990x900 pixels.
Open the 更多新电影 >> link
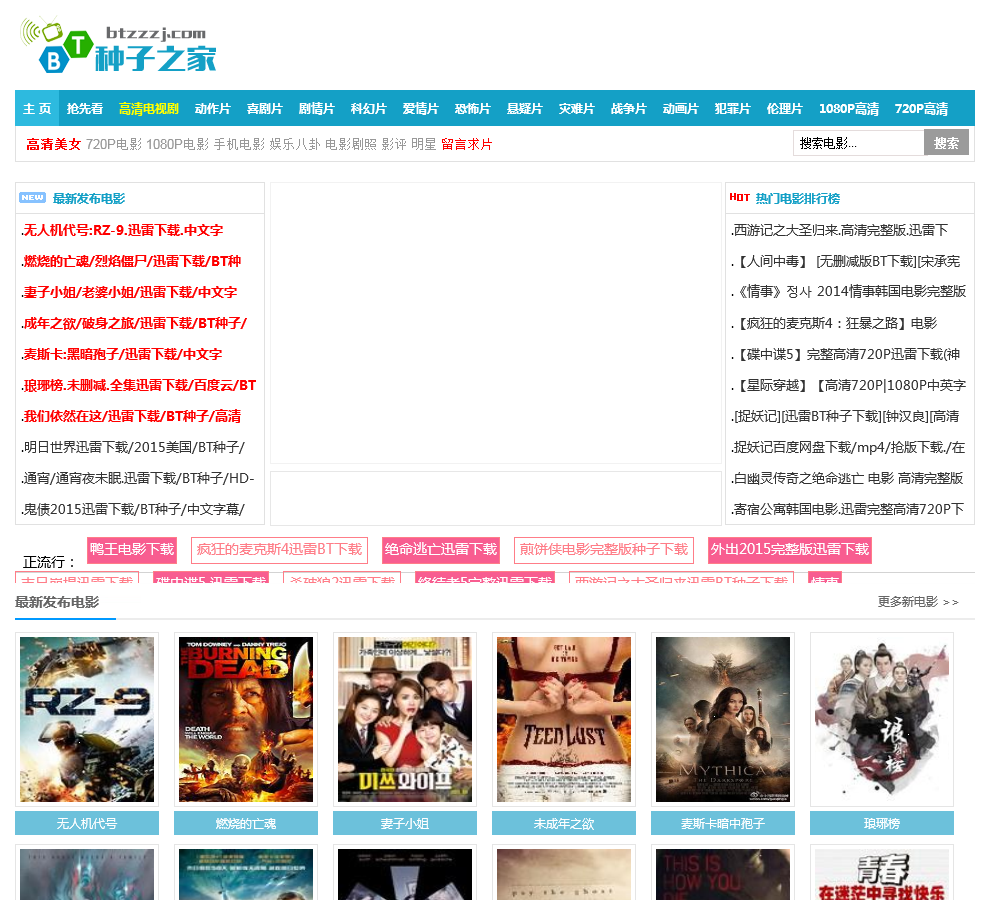918,602
